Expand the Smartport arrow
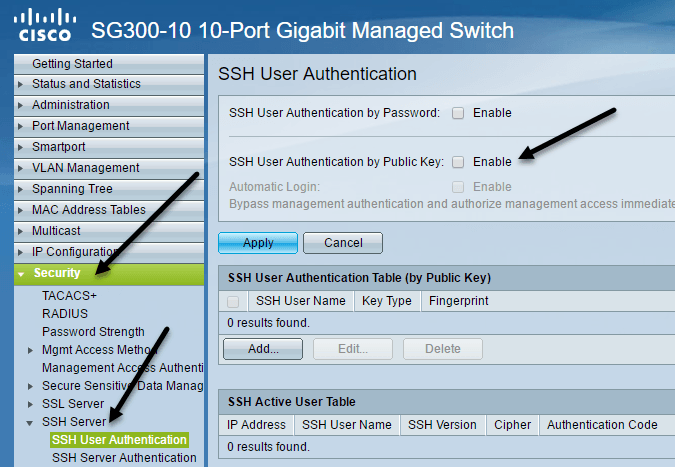This screenshot has width=675, height=467. 20,148
